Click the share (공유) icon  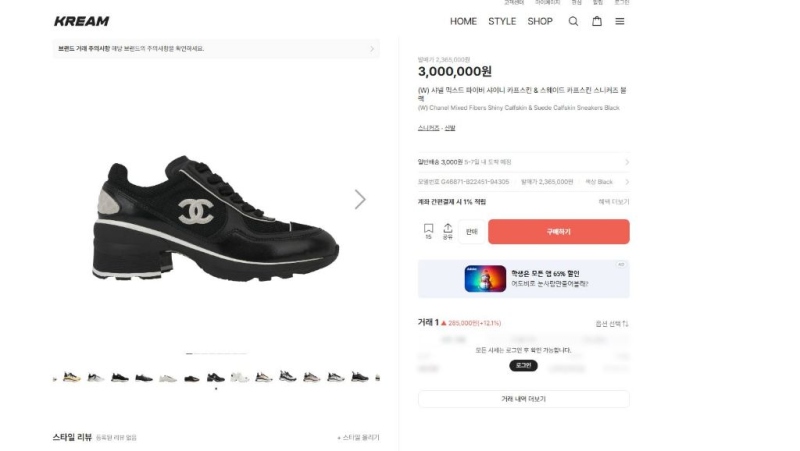click(448, 231)
